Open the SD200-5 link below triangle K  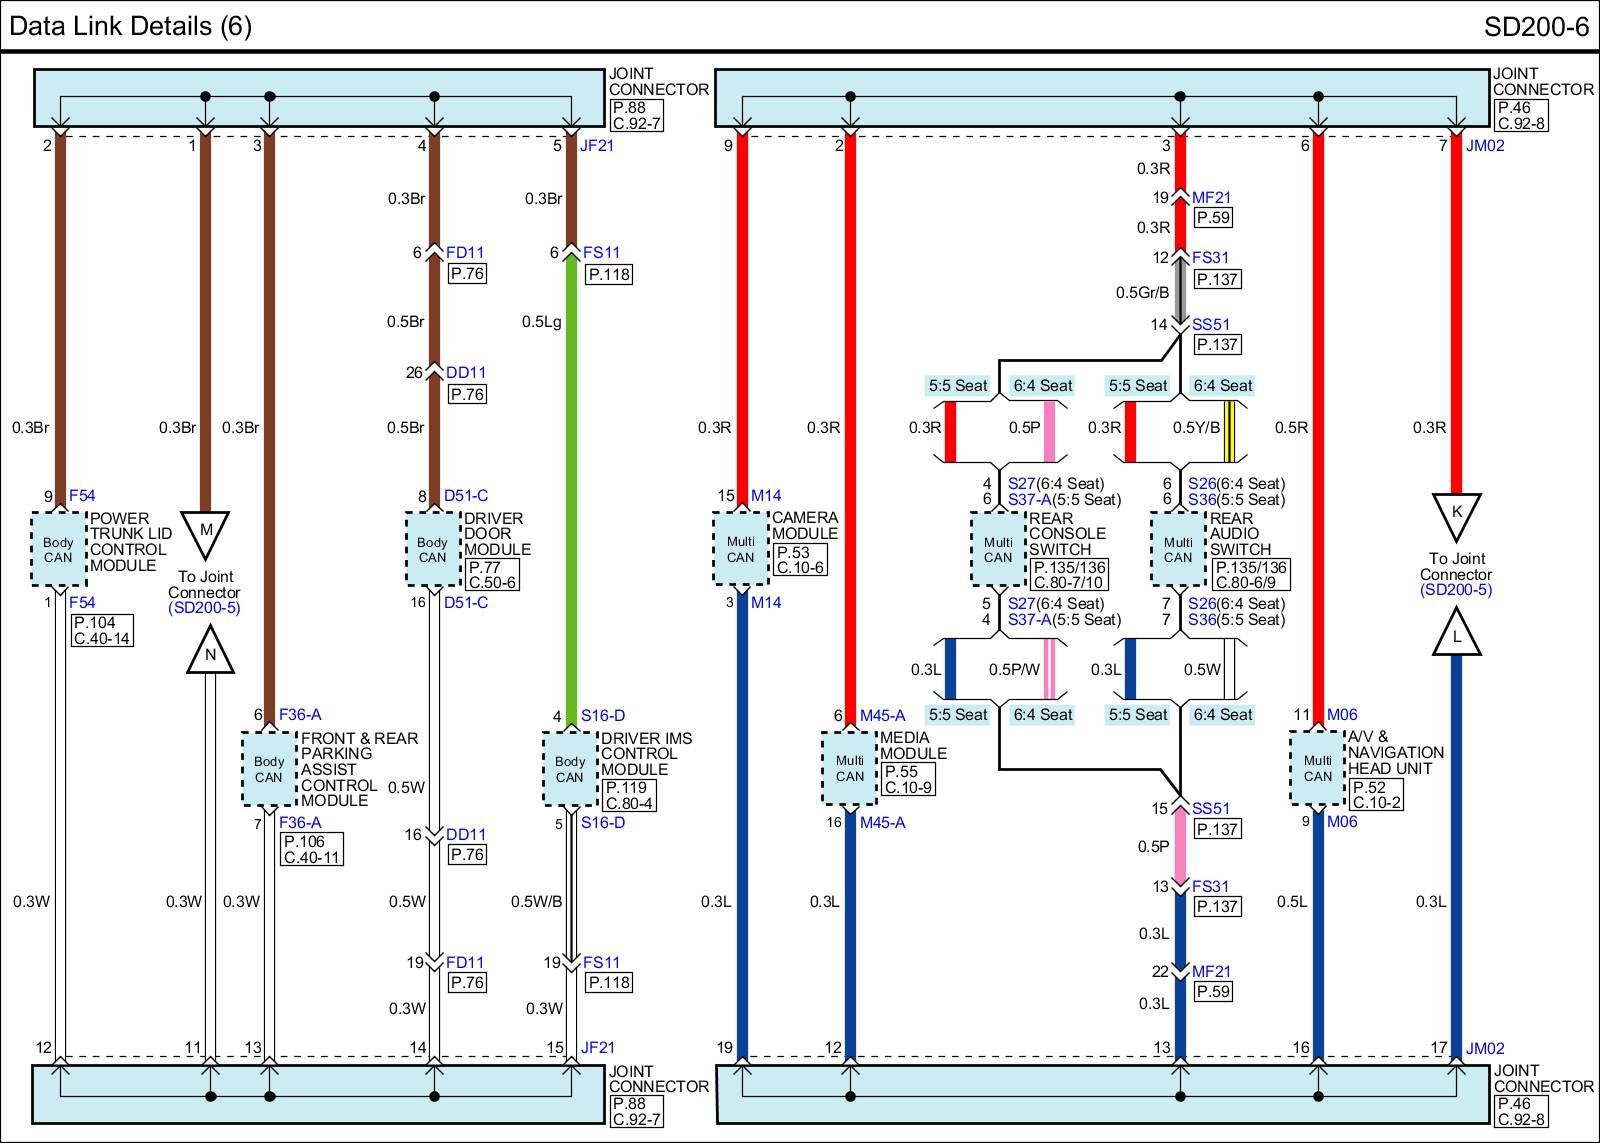(x=1455, y=590)
